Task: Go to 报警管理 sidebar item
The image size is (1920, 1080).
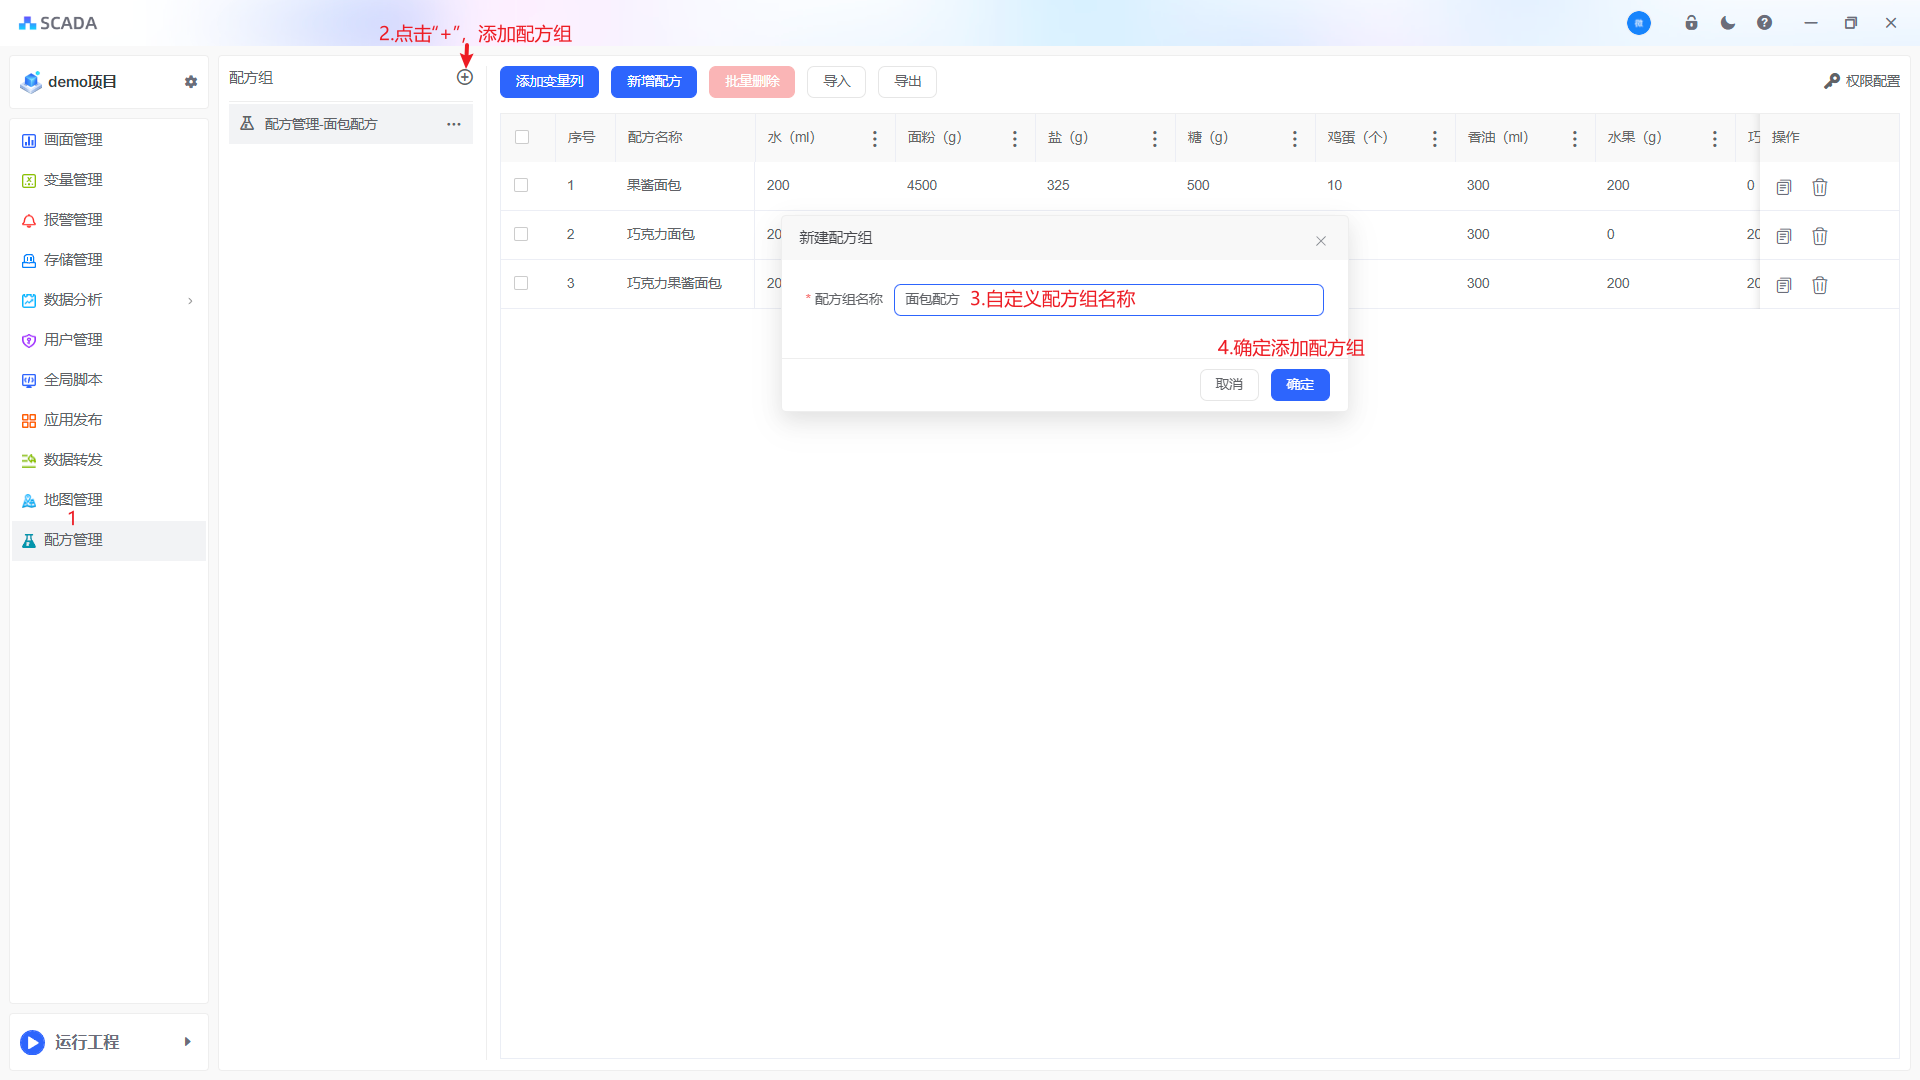Action: tap(73, 220)
